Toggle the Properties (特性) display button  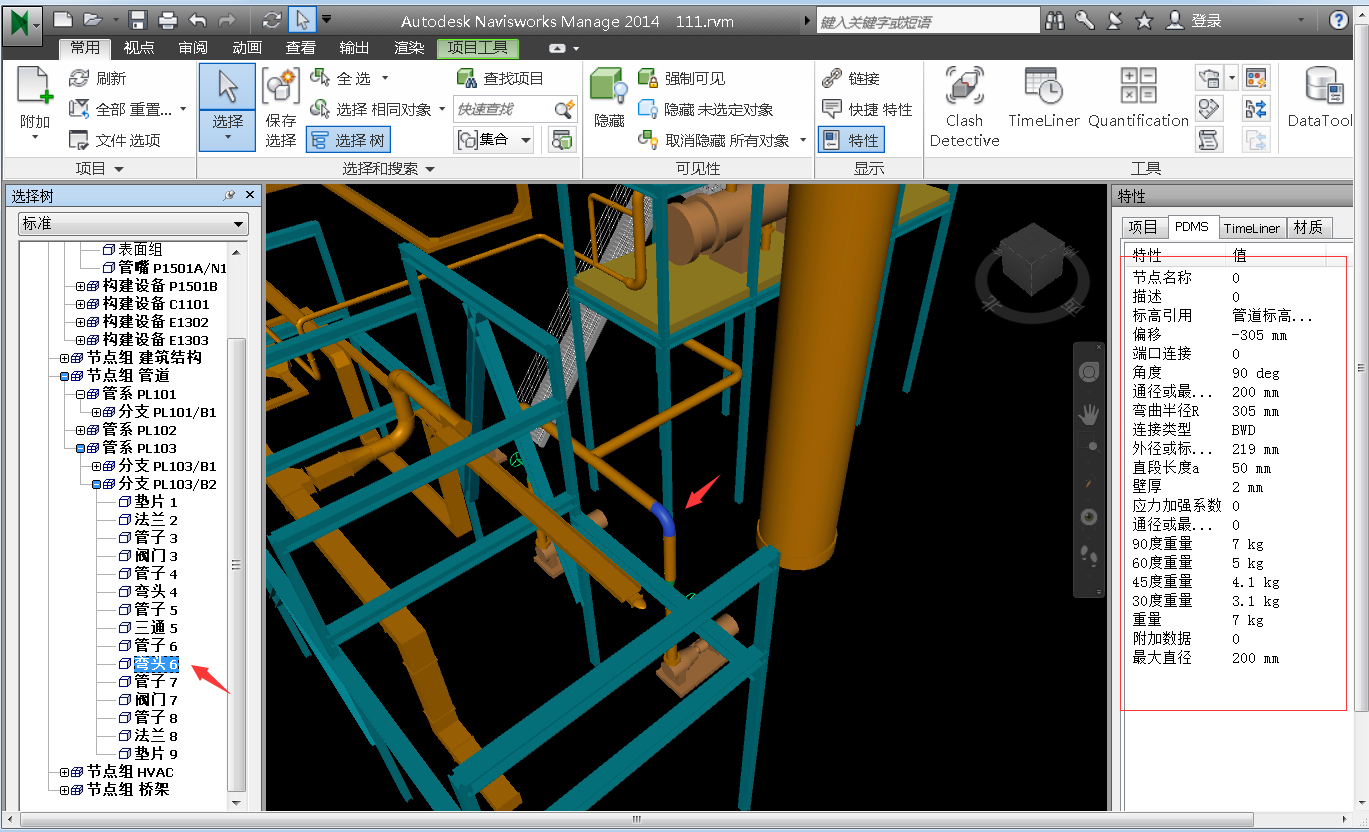tap(851, 140)
